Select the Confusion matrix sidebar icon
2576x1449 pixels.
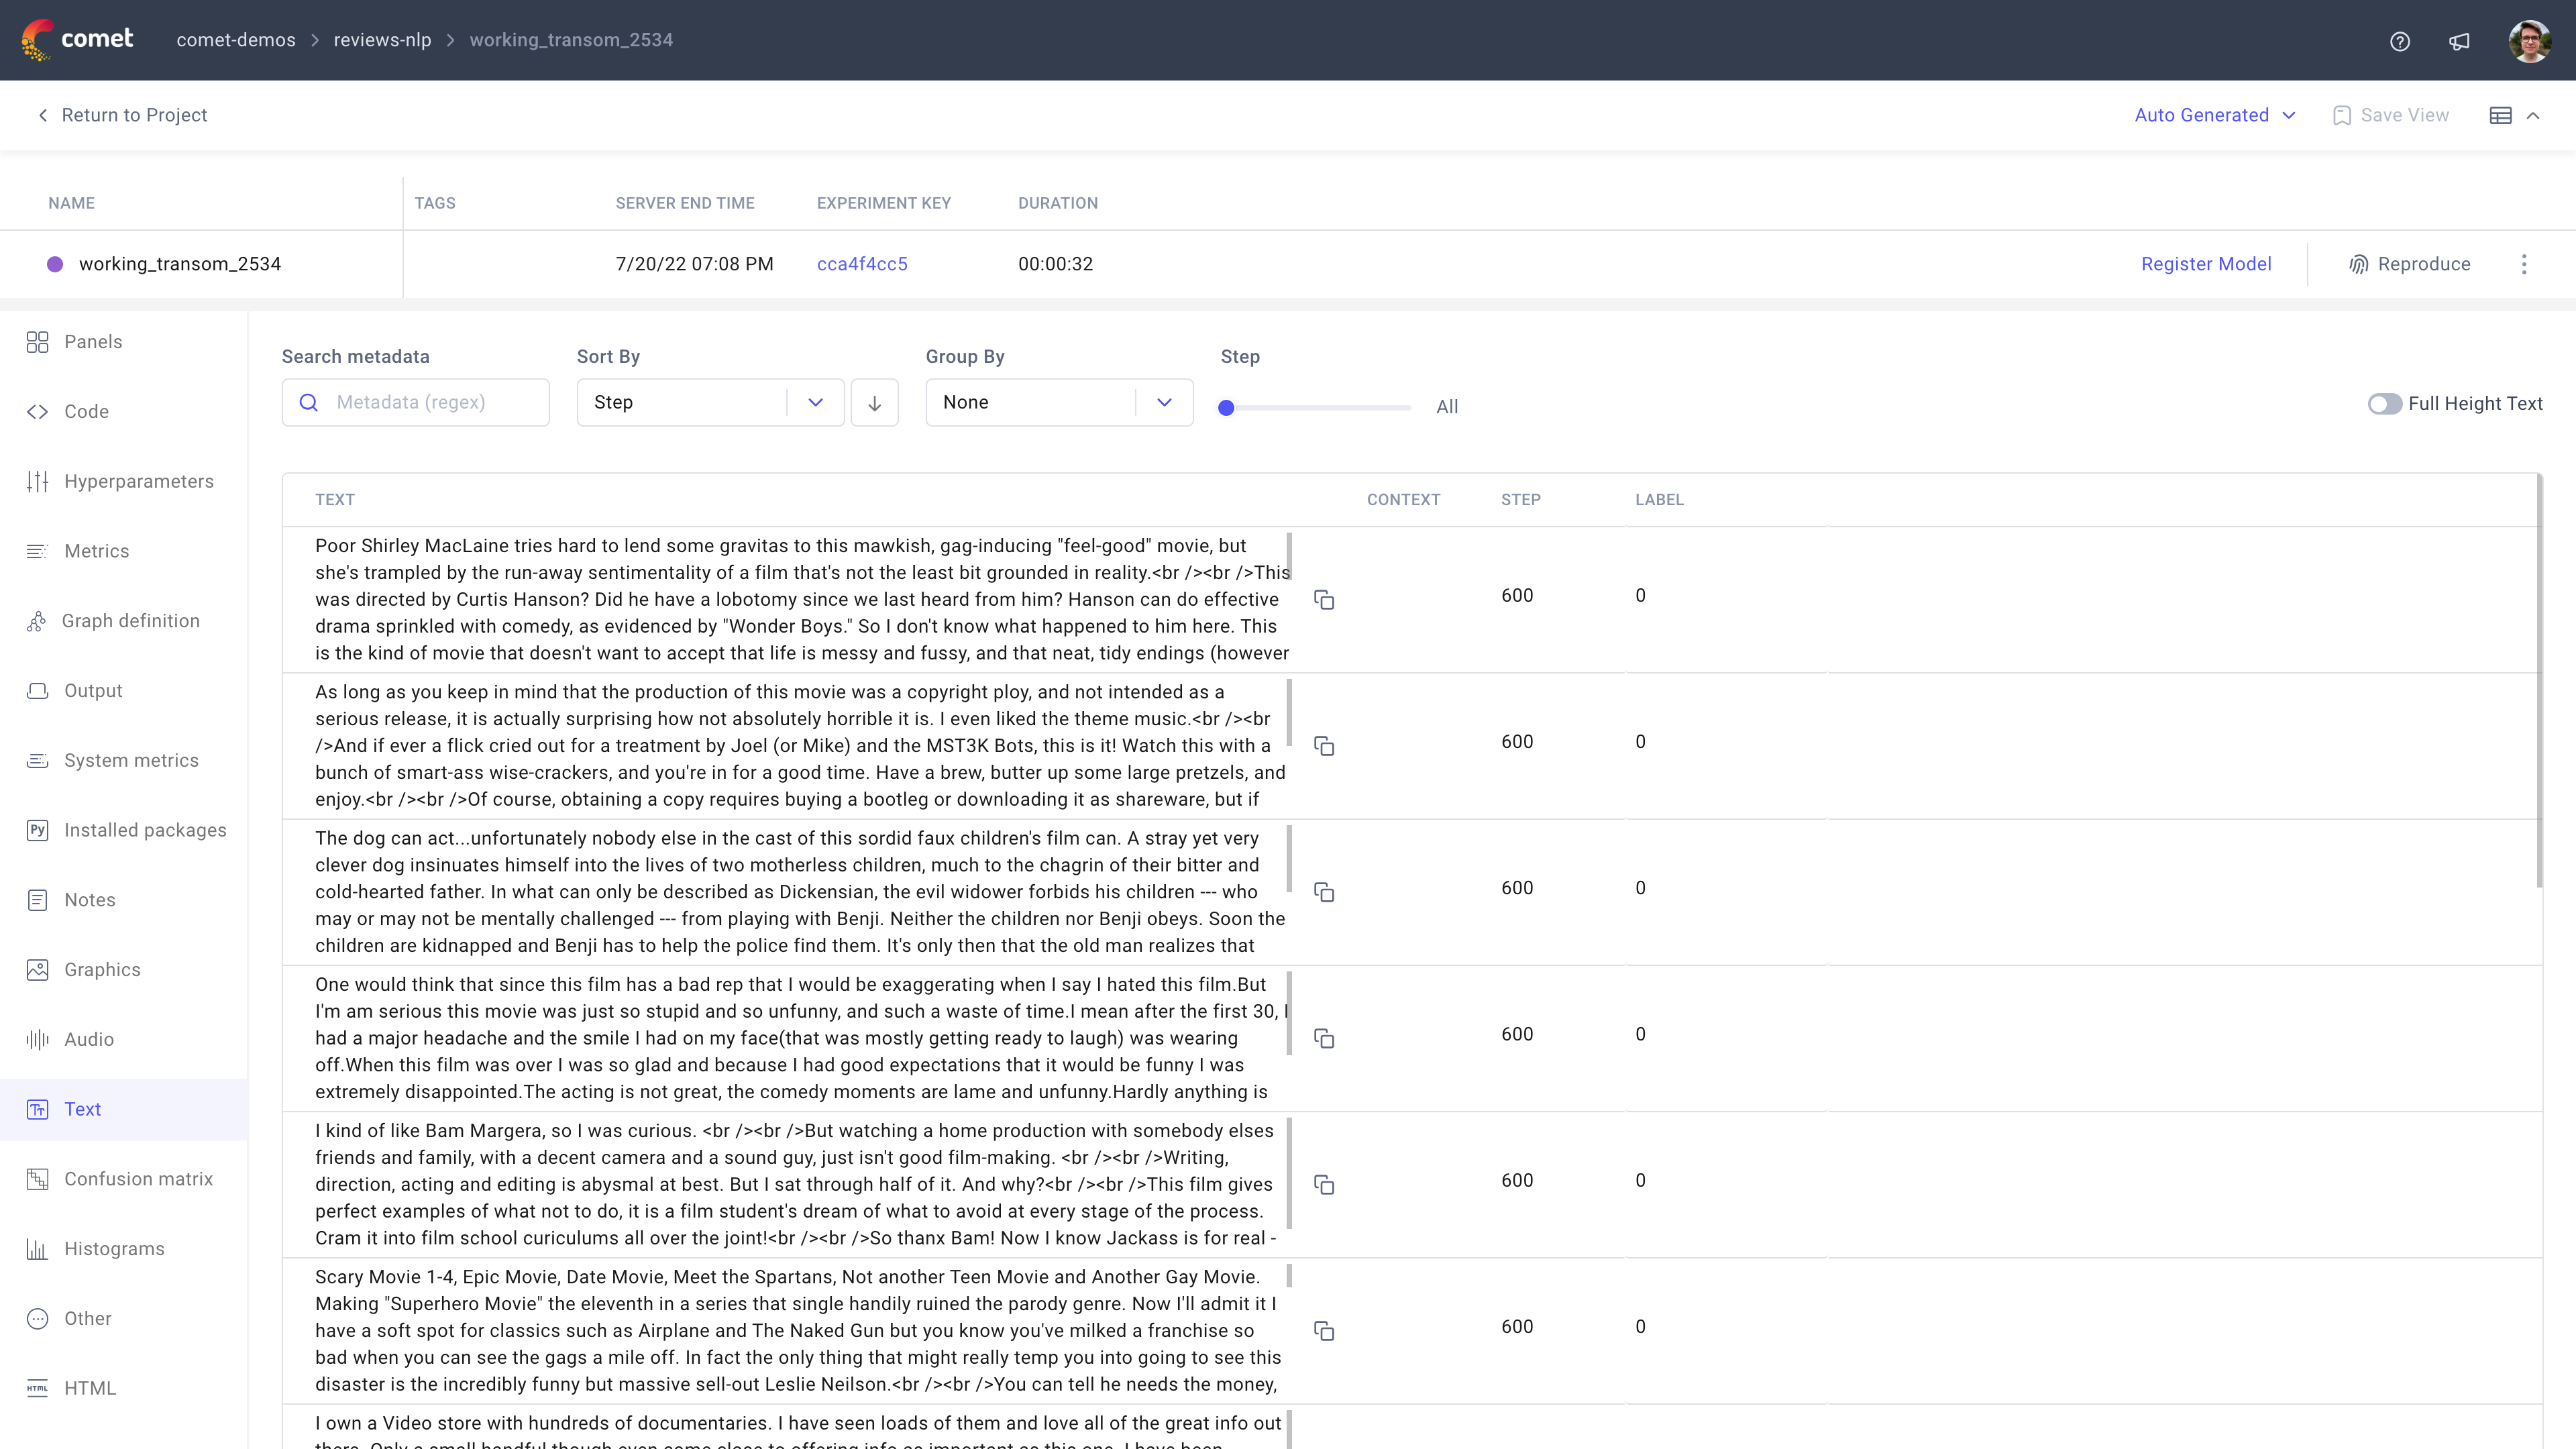(x=38, y=1179)
